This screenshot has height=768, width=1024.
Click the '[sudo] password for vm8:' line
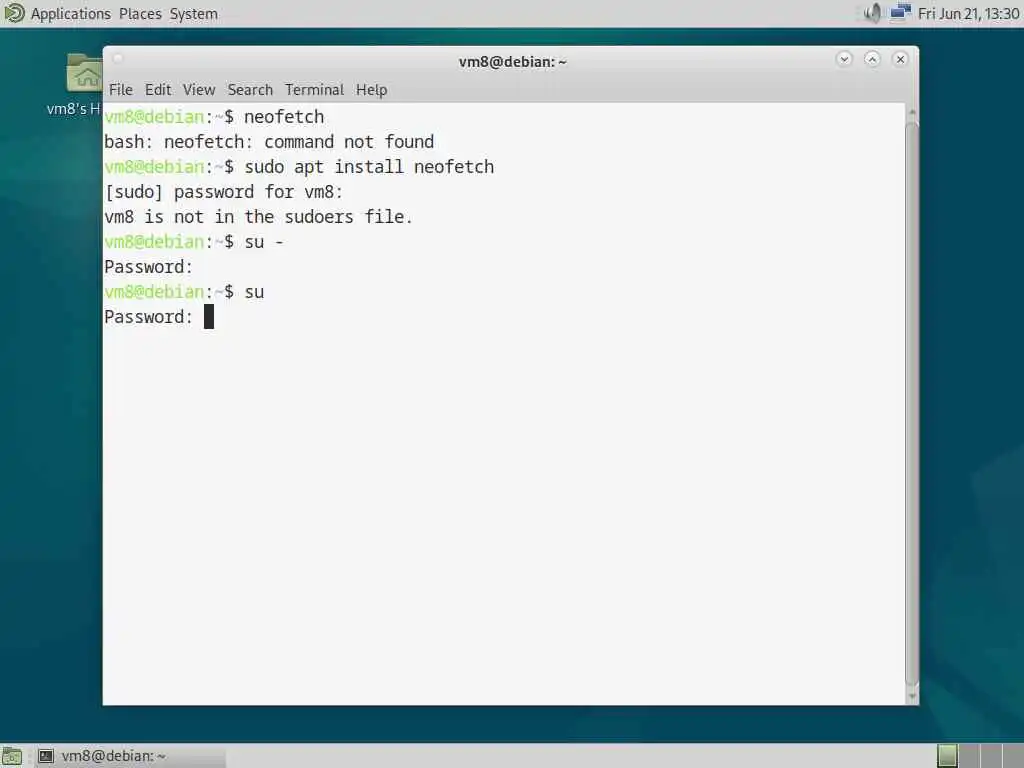(223, 192)
